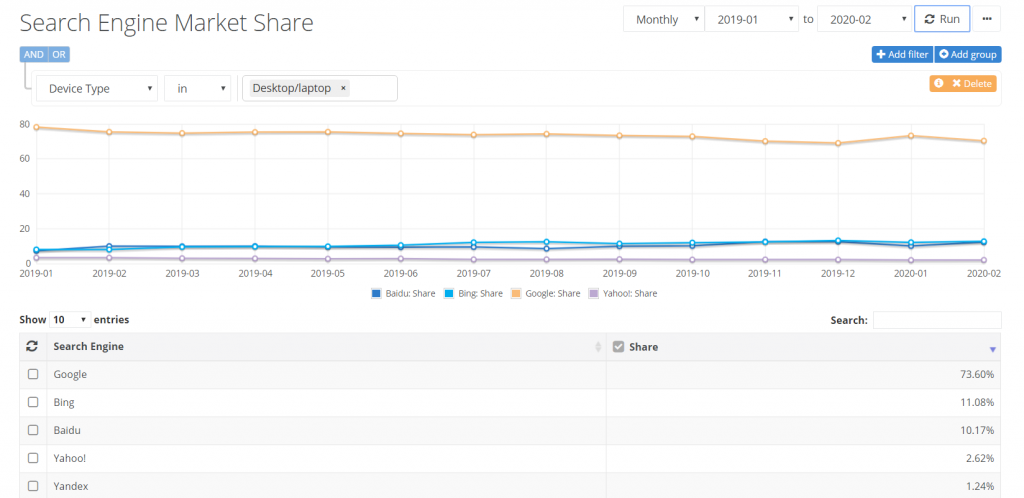
Task: Open the ellipsis more options menu
Action: tap(987, 19)
